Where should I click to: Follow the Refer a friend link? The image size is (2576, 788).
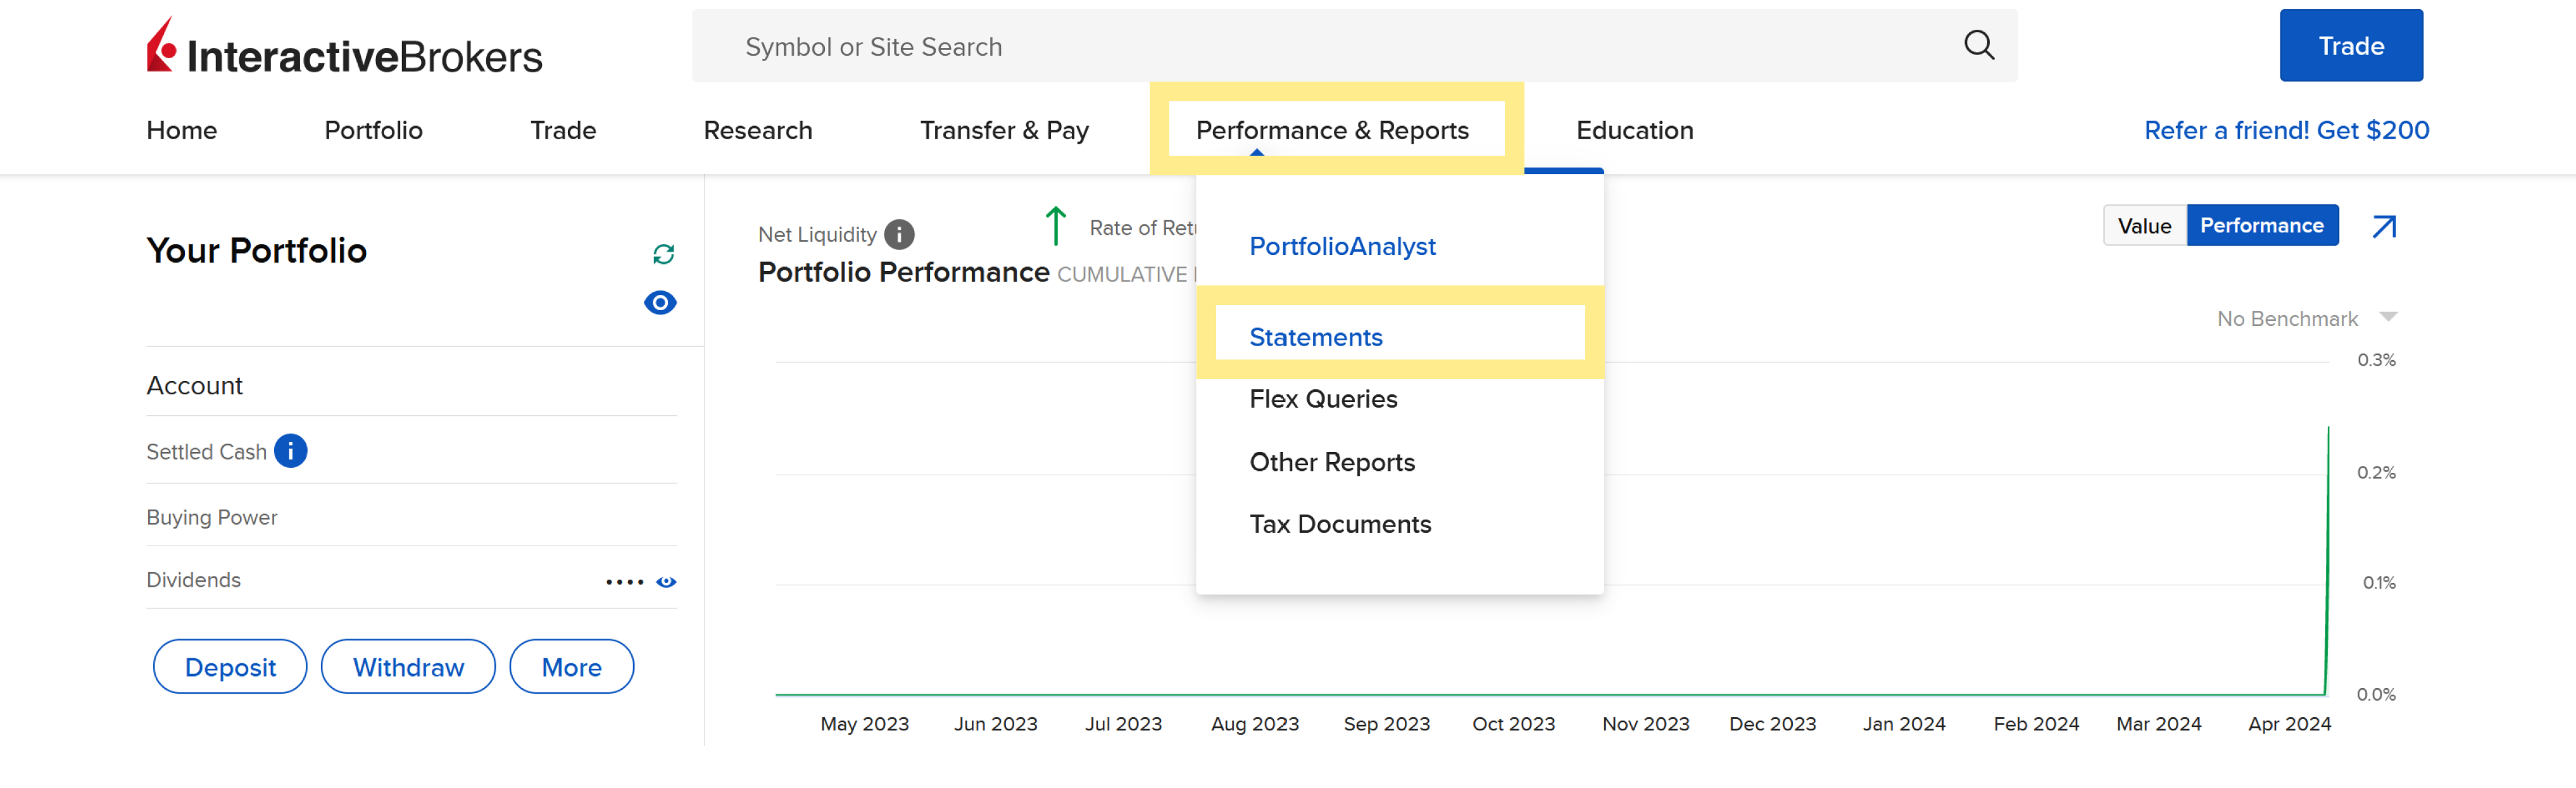click(2286, 130)
